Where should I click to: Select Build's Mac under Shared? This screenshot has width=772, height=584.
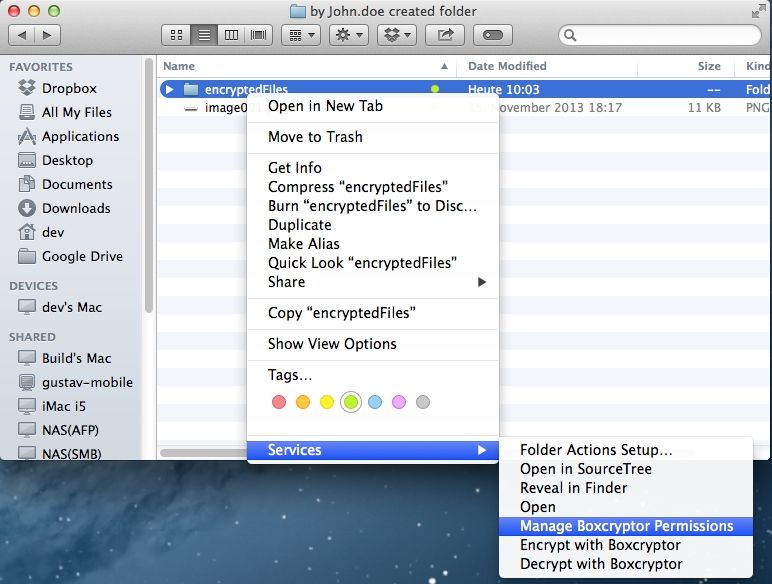click(64, 358)
